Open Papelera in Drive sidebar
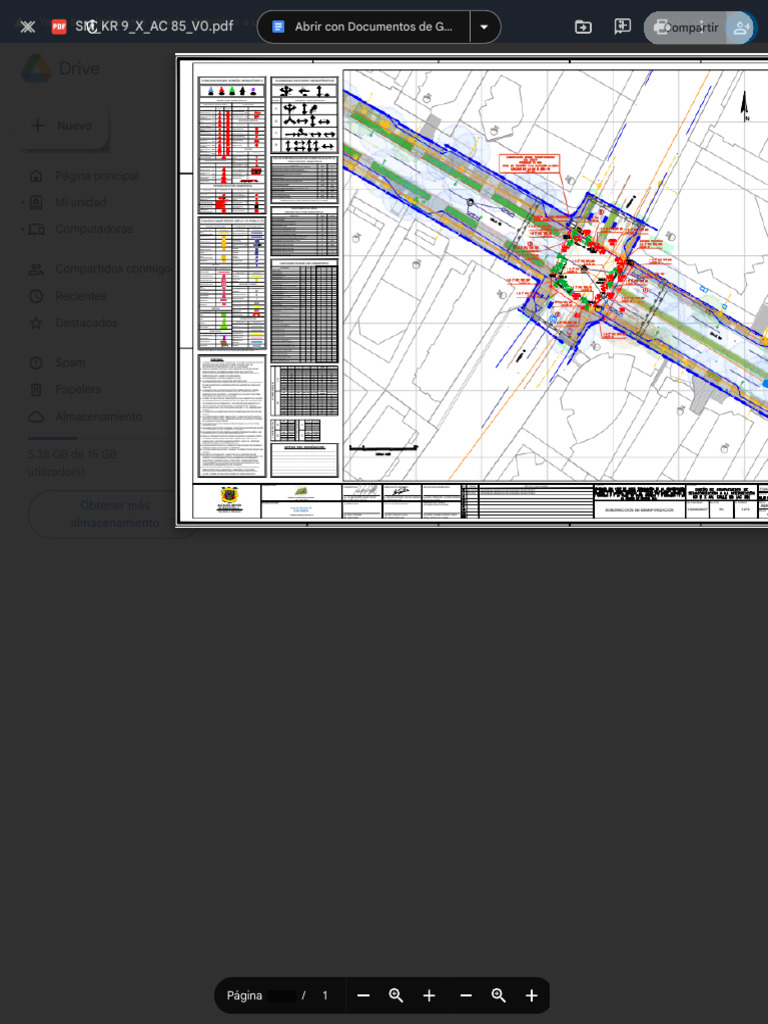The height and width of the screenshot is (1024, 768). coord(78,389)
